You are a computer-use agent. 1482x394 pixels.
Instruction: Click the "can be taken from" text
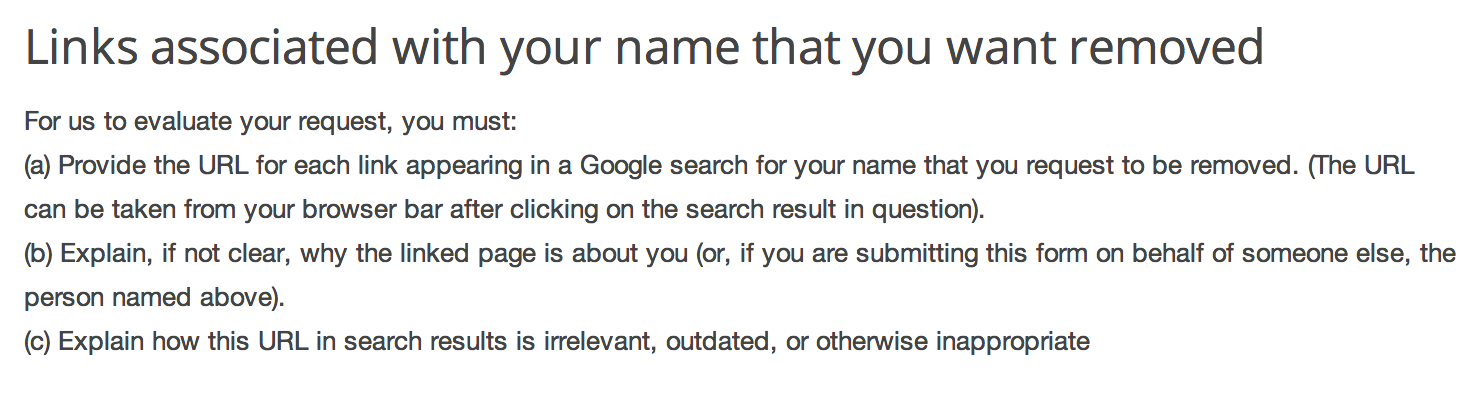click(x=125, y=211)
